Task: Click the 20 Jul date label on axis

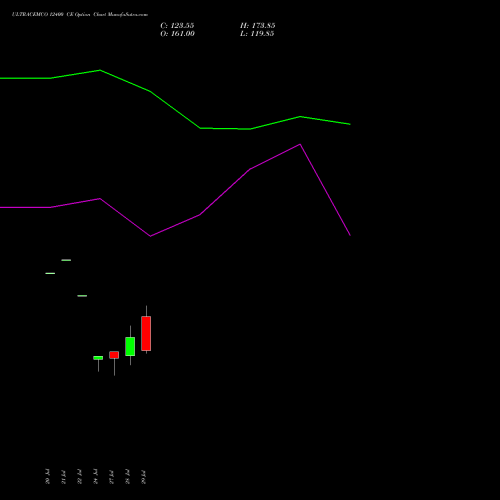Action: point(48,477)
